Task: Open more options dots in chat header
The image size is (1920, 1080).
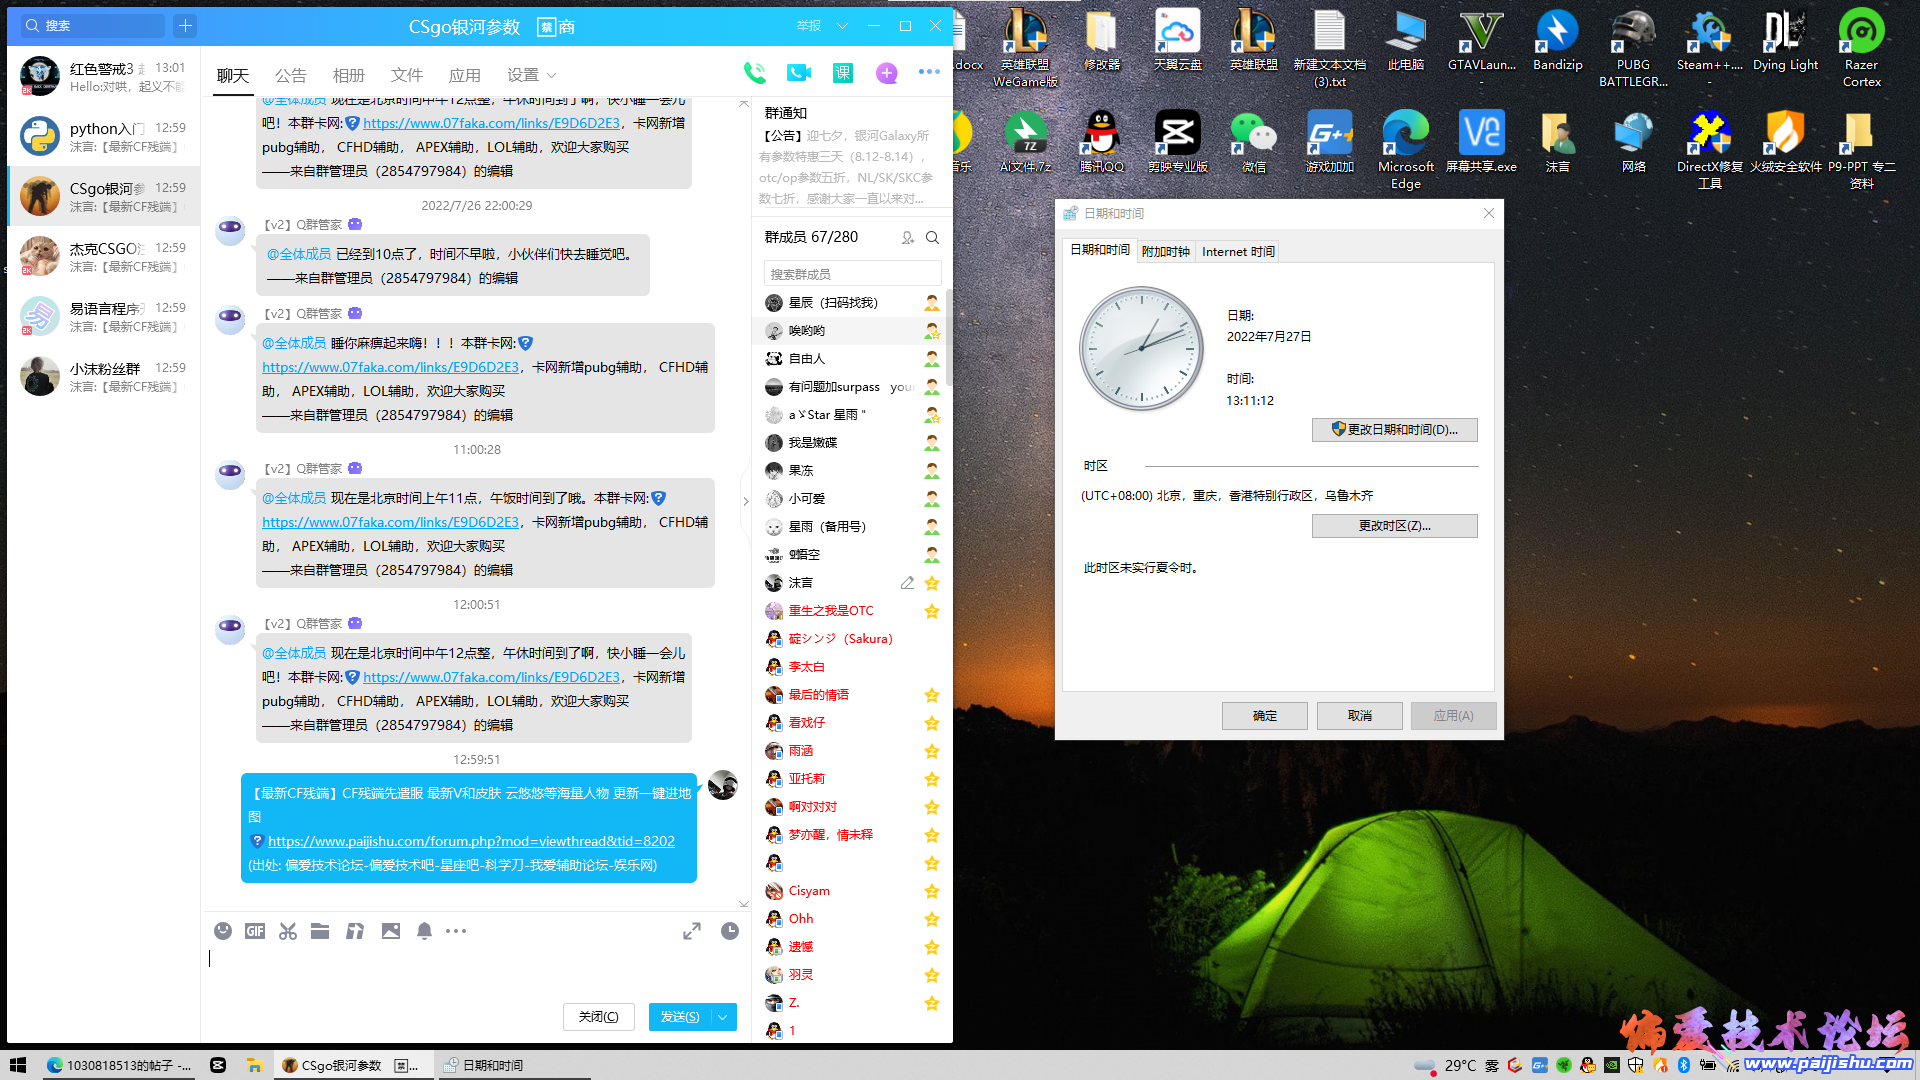Action: click(x=929, y=72)
